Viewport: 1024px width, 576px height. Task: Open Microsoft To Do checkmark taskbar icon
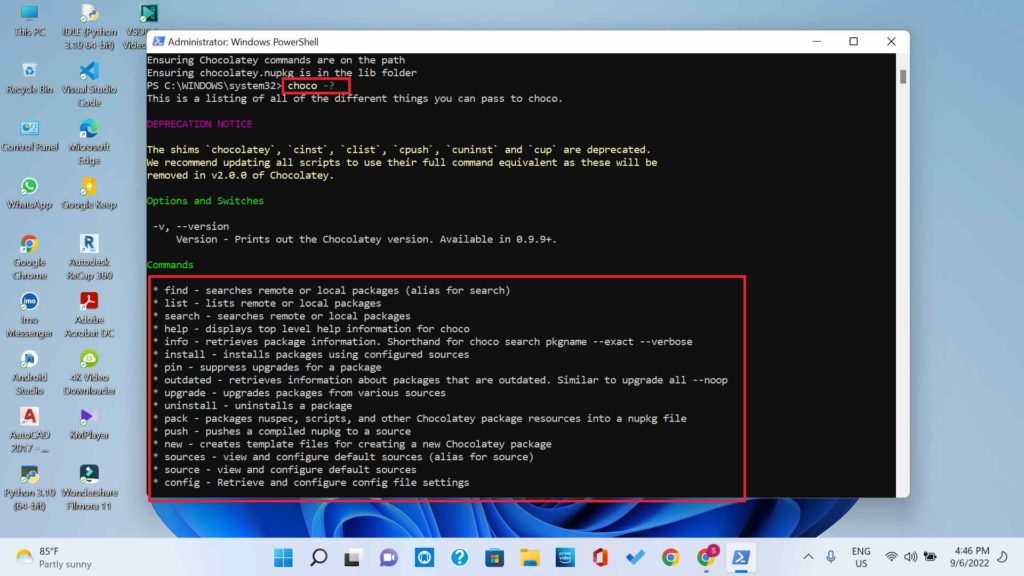635,557
